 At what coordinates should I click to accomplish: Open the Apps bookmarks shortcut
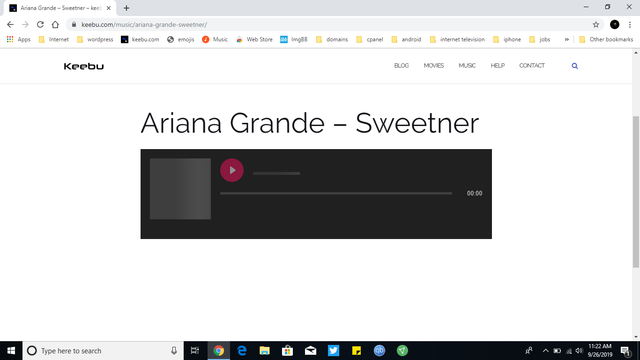tap(18, 40)
